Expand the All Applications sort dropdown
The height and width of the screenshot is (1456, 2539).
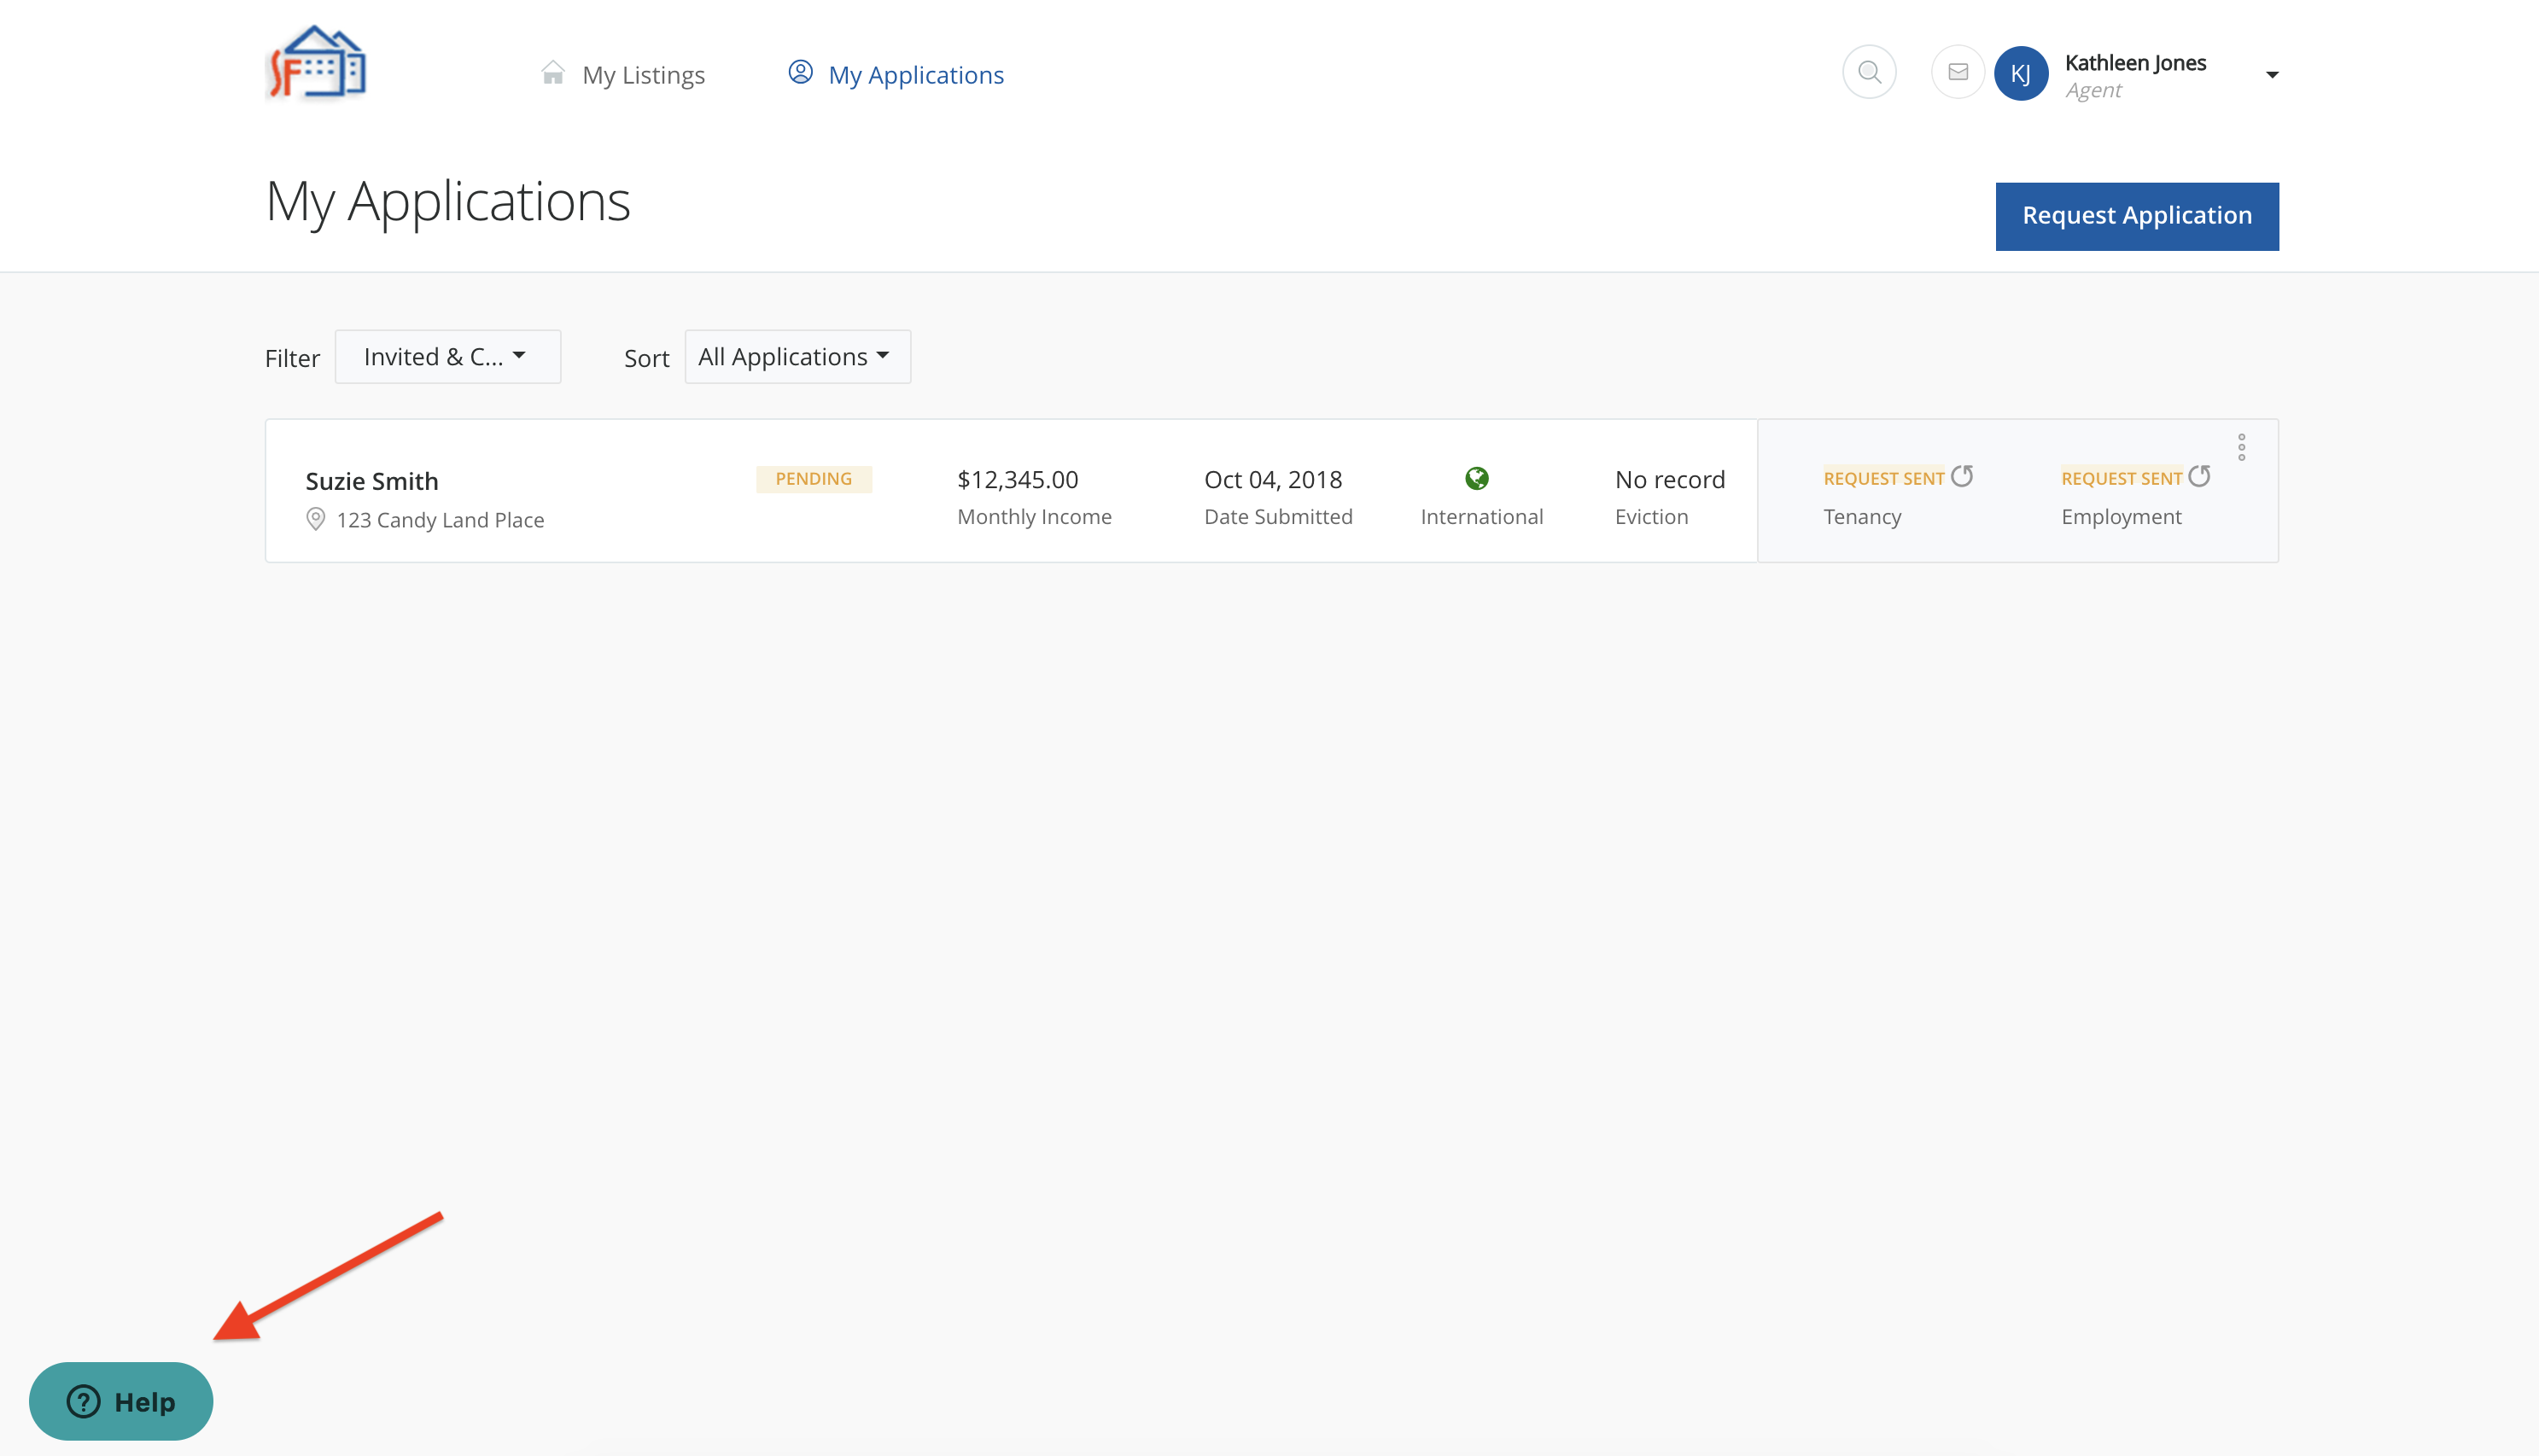(797, 357)
